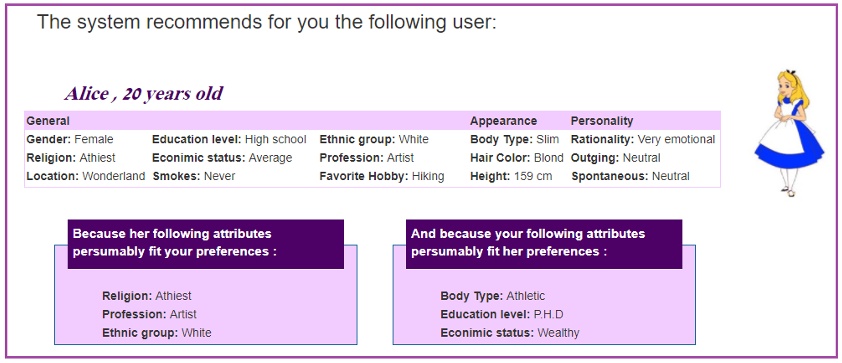Click the 'And because your following attributes' box header
Viewport: 842px width, 363px height.
pyautogui.click(x=544, y=244)
